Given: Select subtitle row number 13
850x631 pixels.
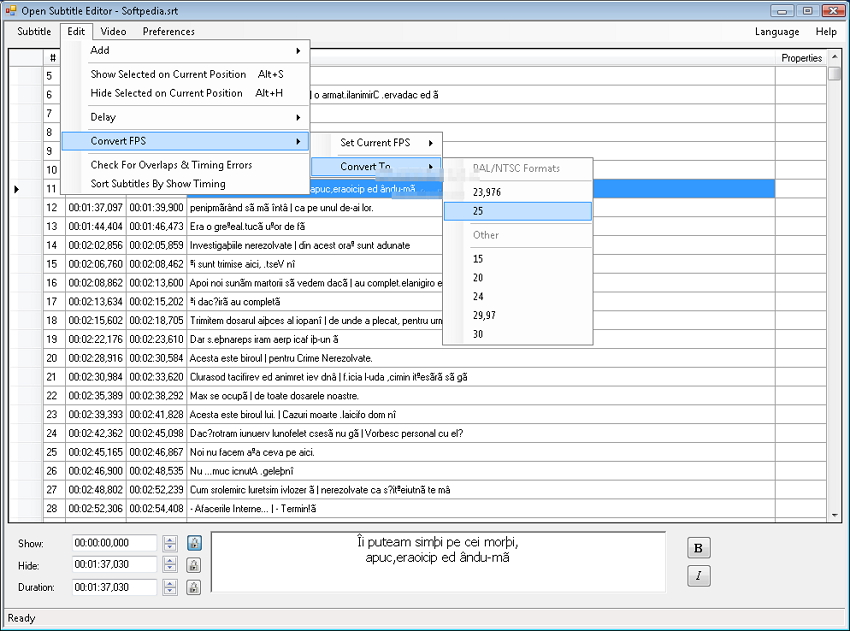Looking at the screenshot, I should point(51,227).
